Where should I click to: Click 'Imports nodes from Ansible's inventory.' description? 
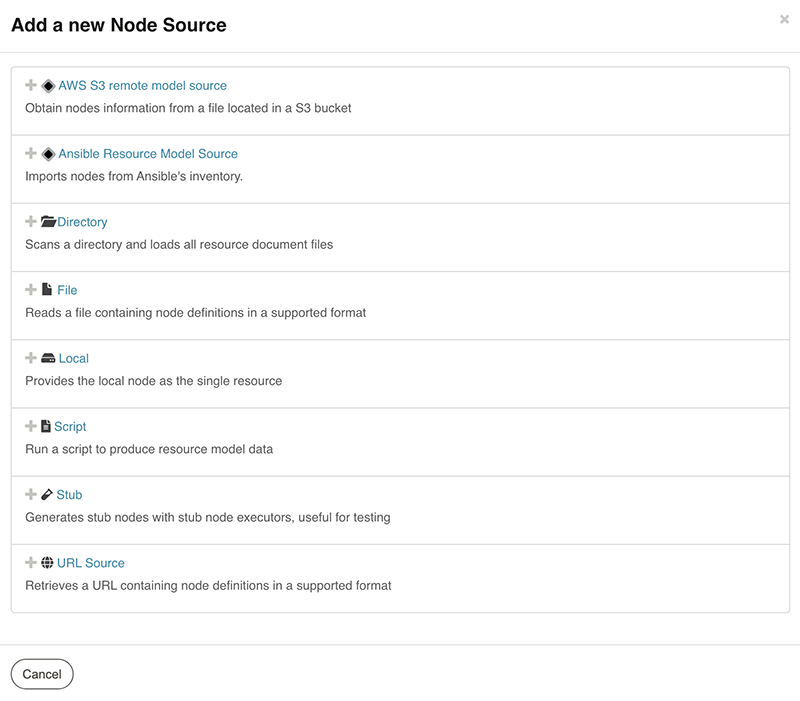[x=134, y=177]
